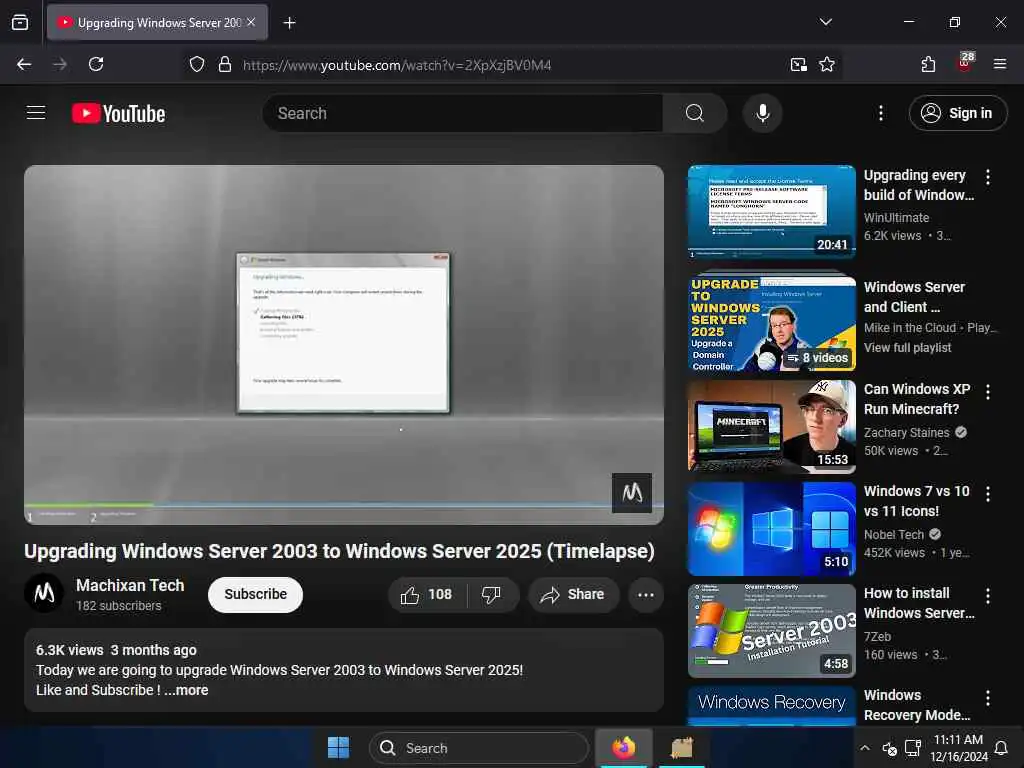The image size is (1024, 768).
Task: Click View full playlist link
Action: [x=907, y=347]
